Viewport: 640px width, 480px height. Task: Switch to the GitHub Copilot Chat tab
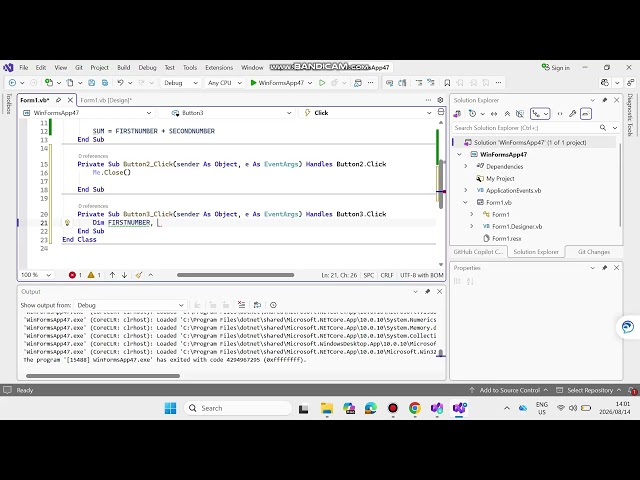pos(478,252)
